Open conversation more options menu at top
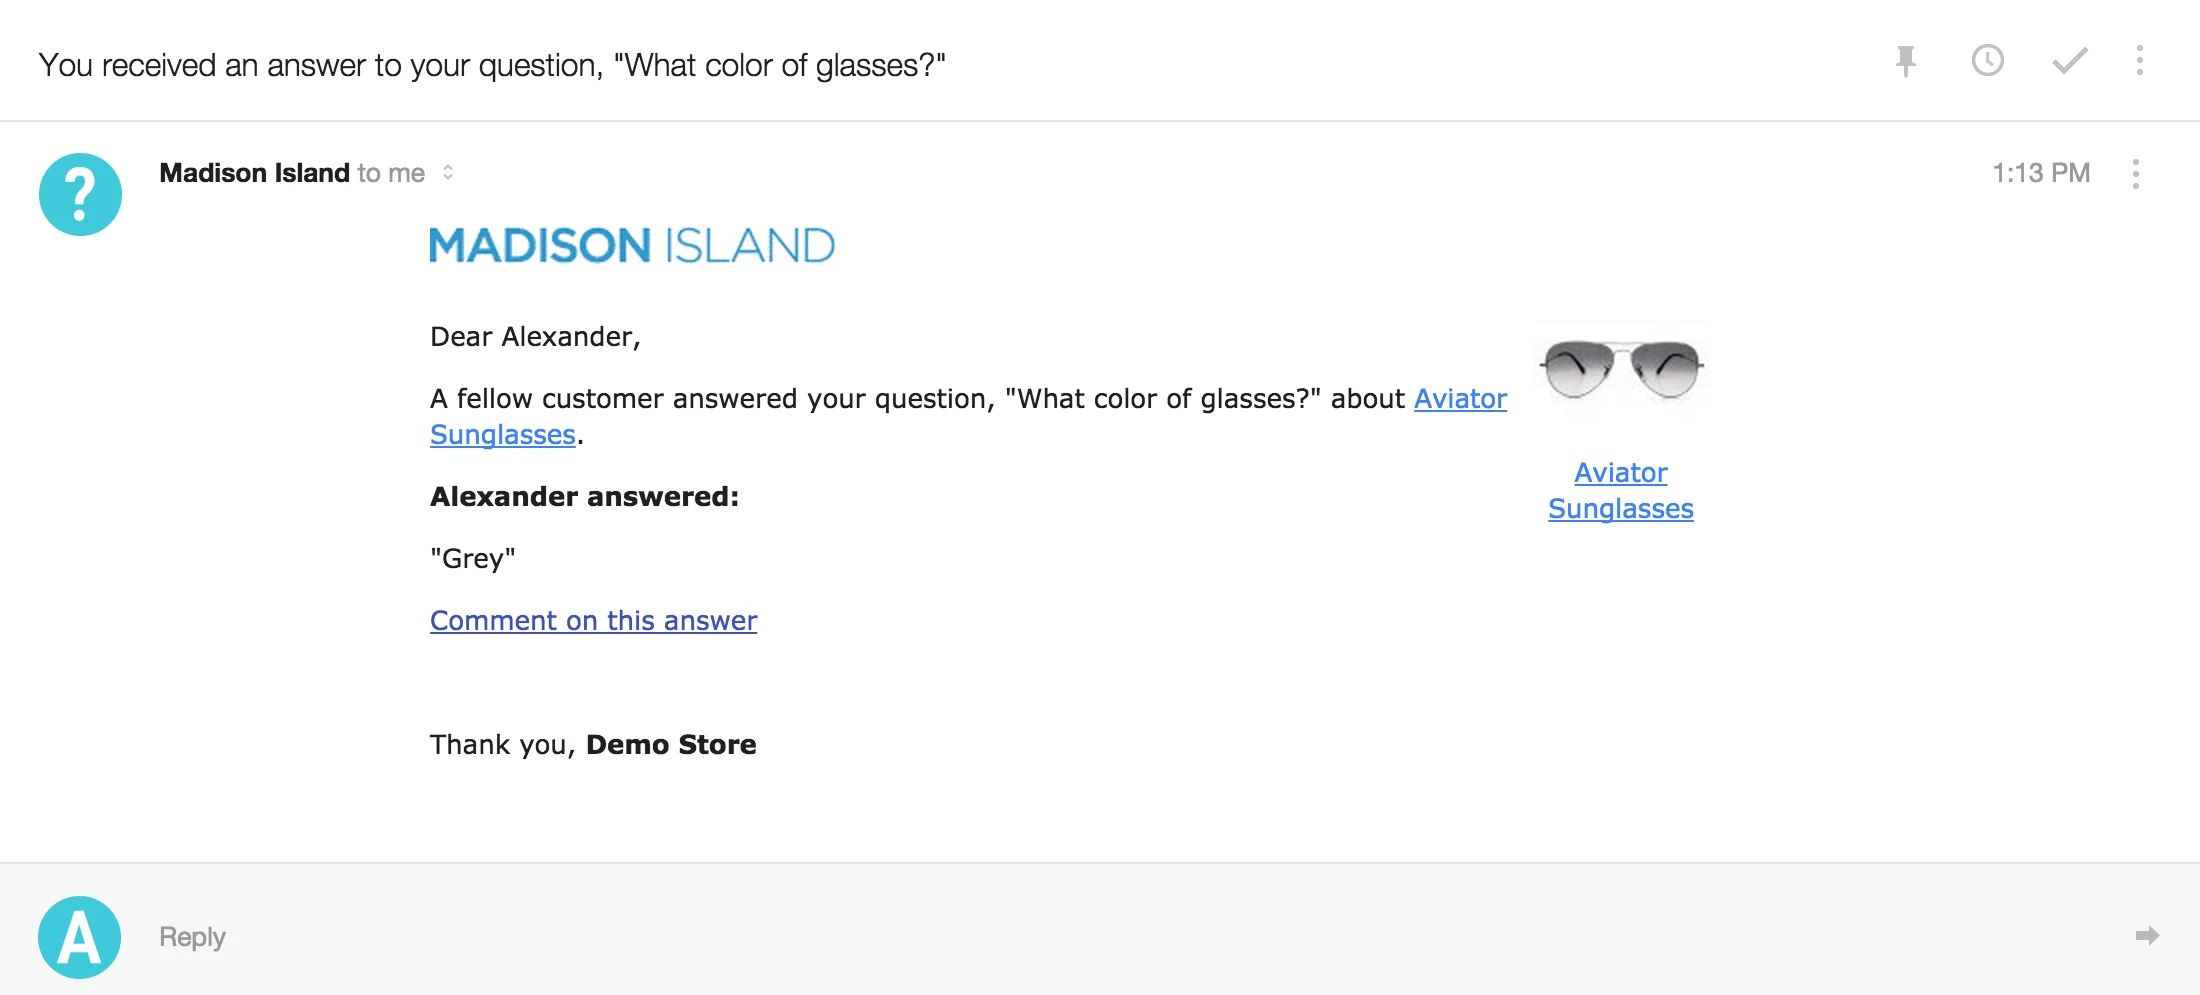Viewport: 2200px width, 995px height. click(x=2139, y=61)
